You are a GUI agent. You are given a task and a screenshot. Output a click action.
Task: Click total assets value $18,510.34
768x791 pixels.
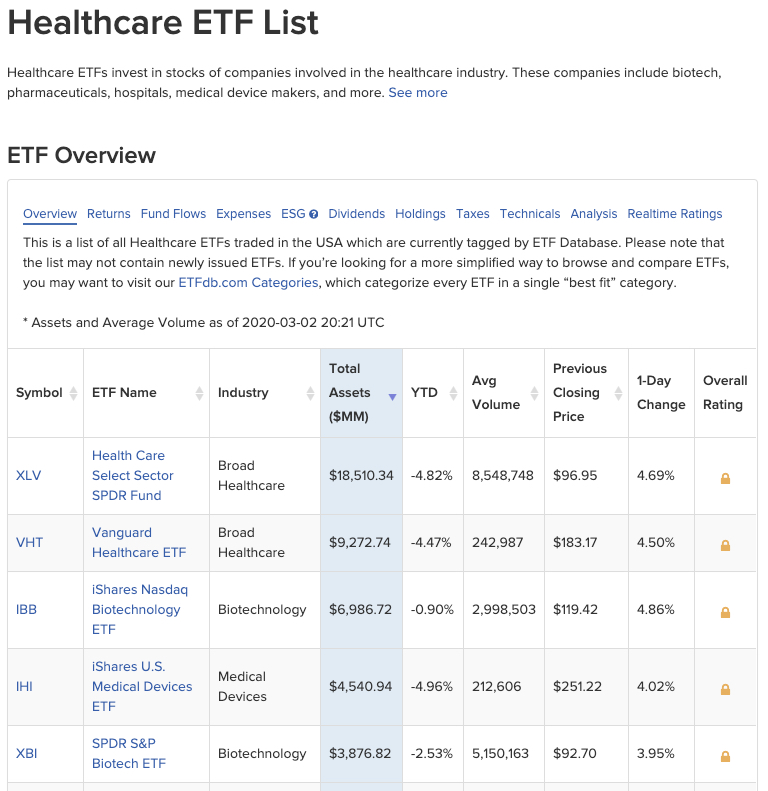point(361,475)
